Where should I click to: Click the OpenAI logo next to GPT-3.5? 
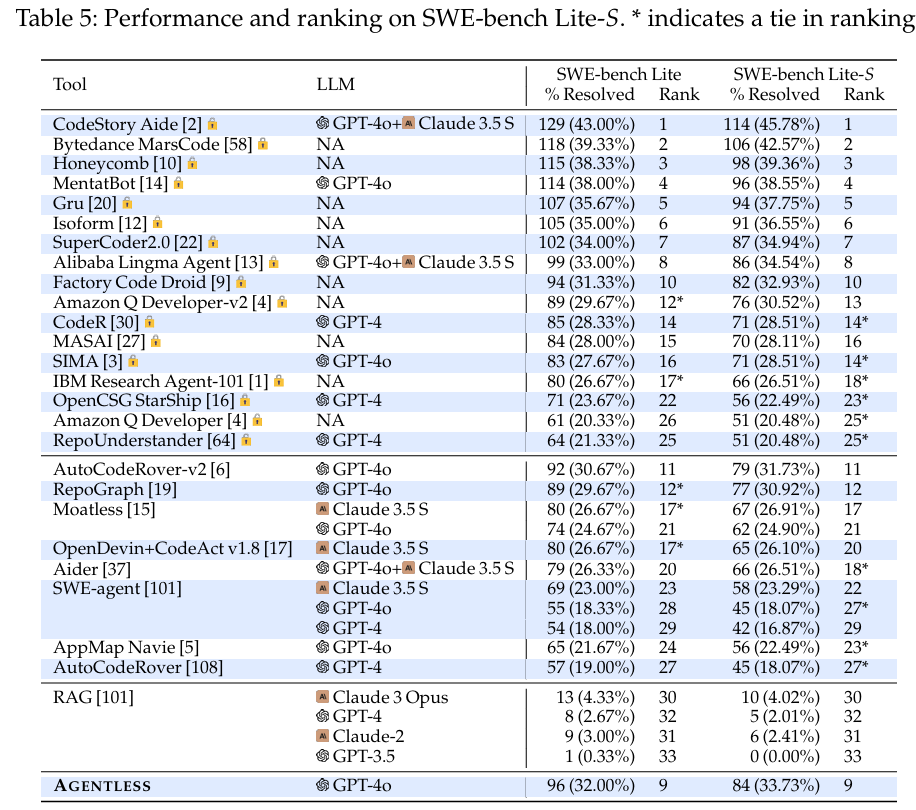pyautogui.click(x=322, y=756)
